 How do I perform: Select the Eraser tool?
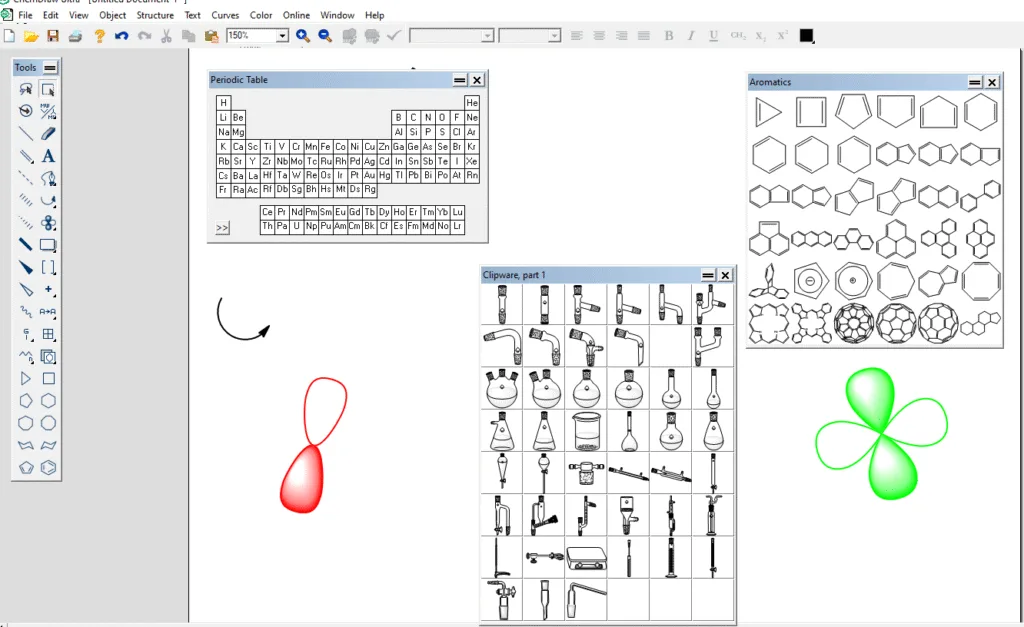pyautogui.click(x=48, y=133)
